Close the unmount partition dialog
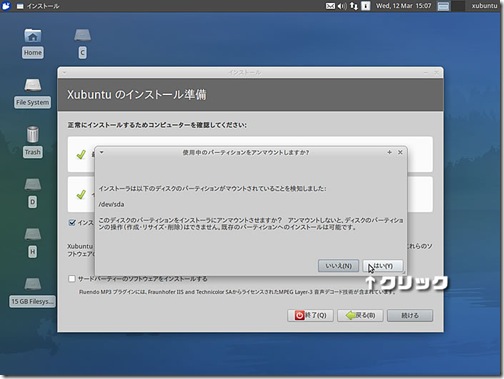 pos(400,152)
